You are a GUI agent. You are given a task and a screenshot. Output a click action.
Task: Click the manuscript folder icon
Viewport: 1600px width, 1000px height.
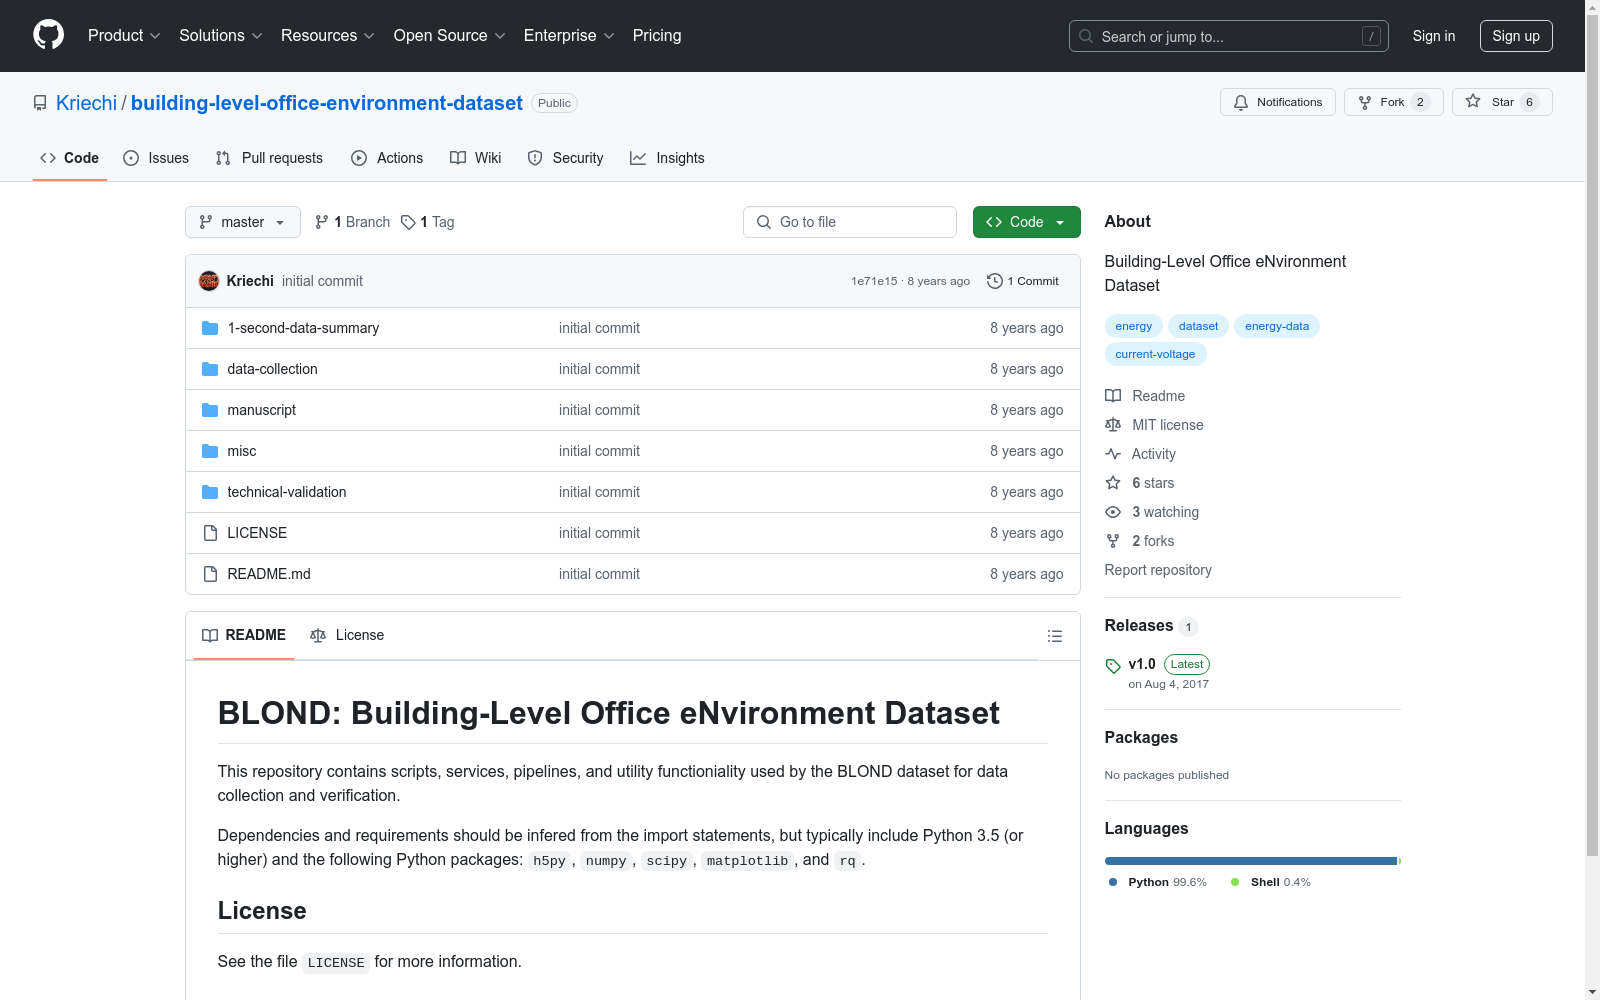point(210,410)
